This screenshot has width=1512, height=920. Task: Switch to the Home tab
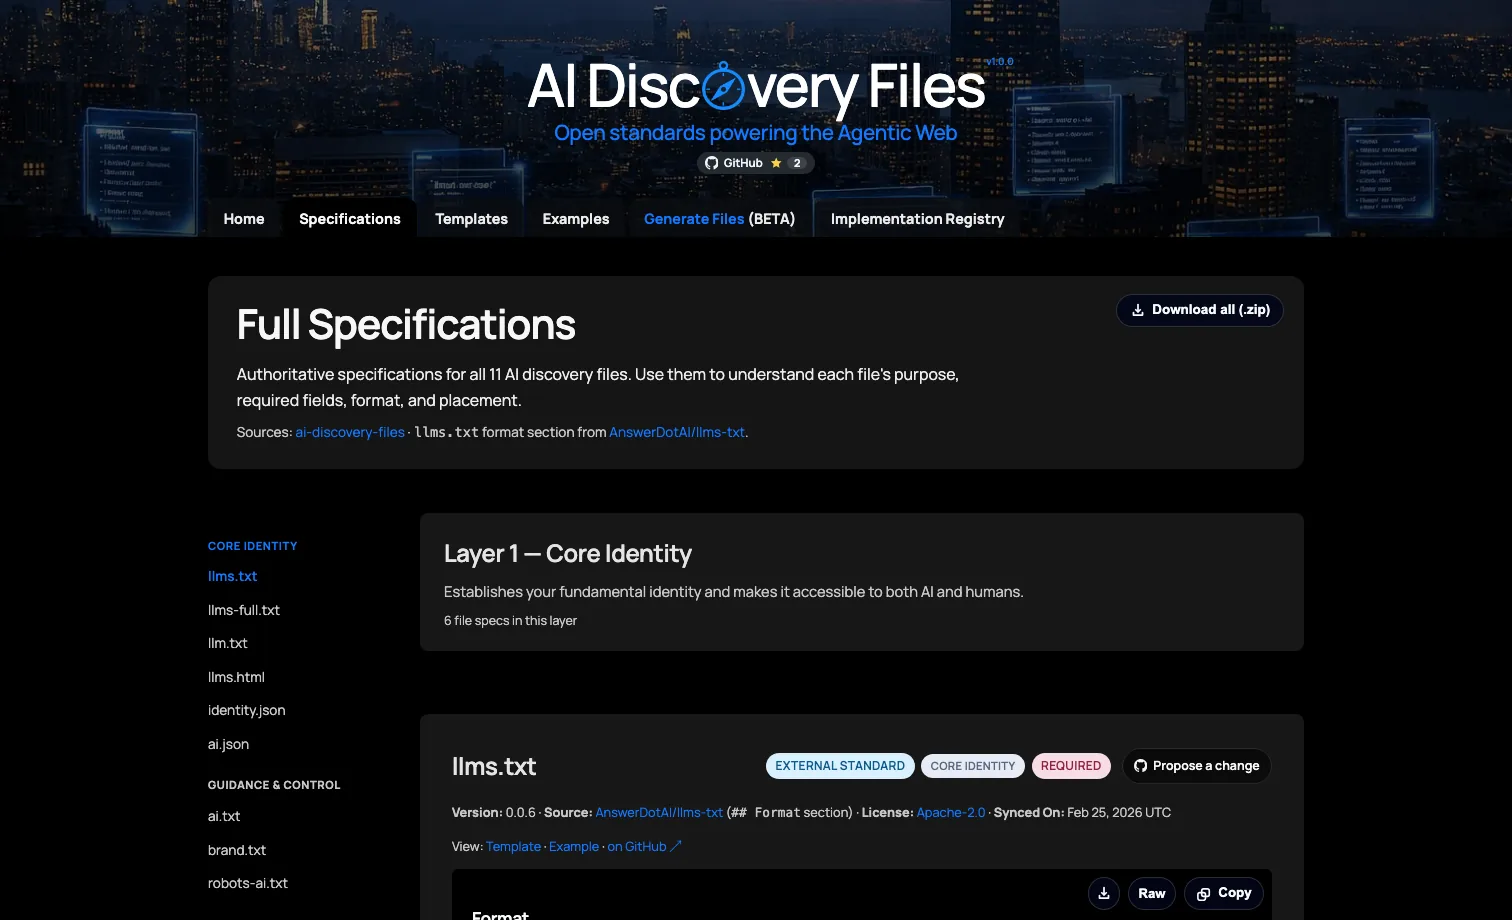[244, 219]
